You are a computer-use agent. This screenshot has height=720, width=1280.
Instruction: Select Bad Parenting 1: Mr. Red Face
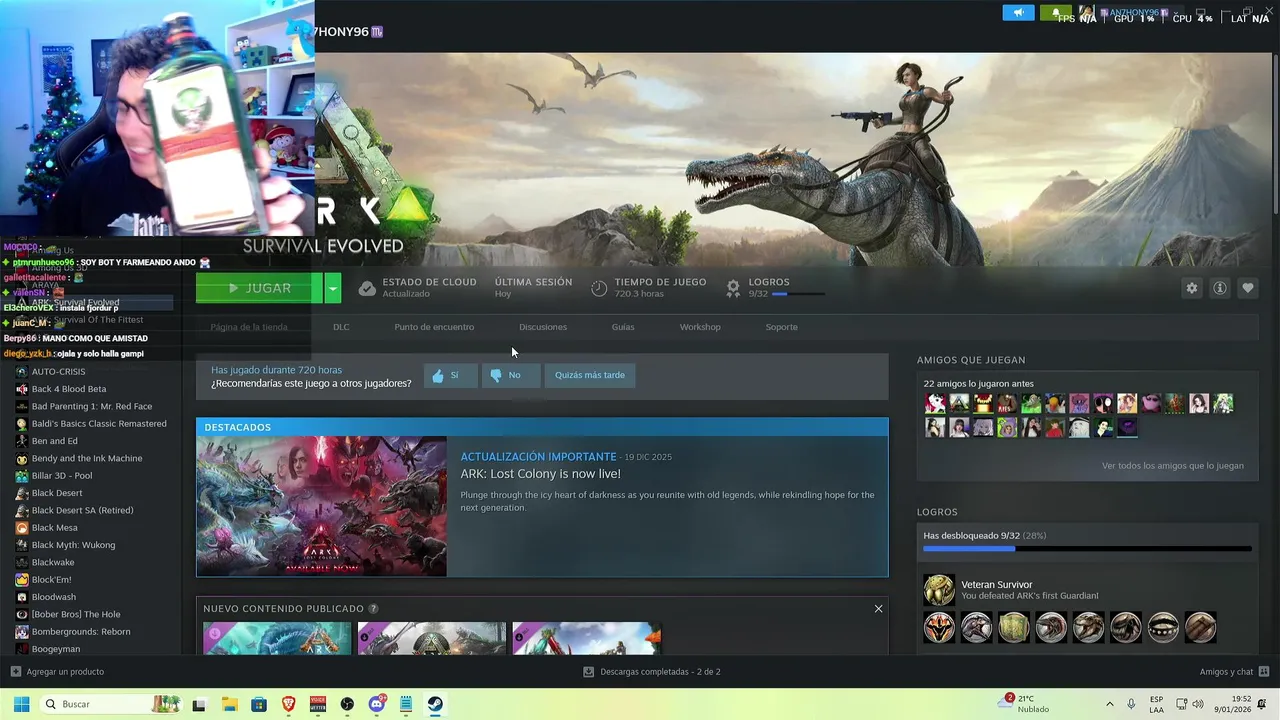[92, 406]
